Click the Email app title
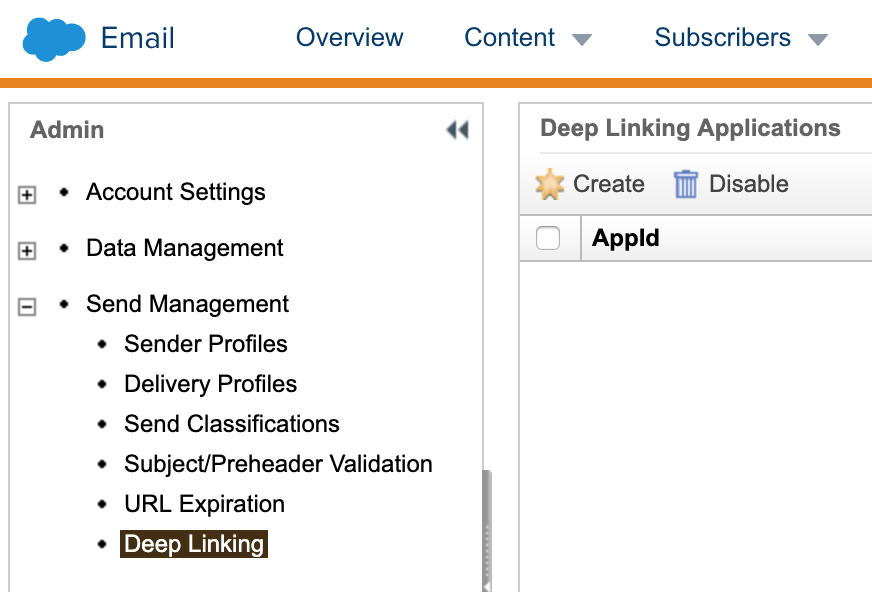Viewport: 872px width, 592px height. coord(137,38)
